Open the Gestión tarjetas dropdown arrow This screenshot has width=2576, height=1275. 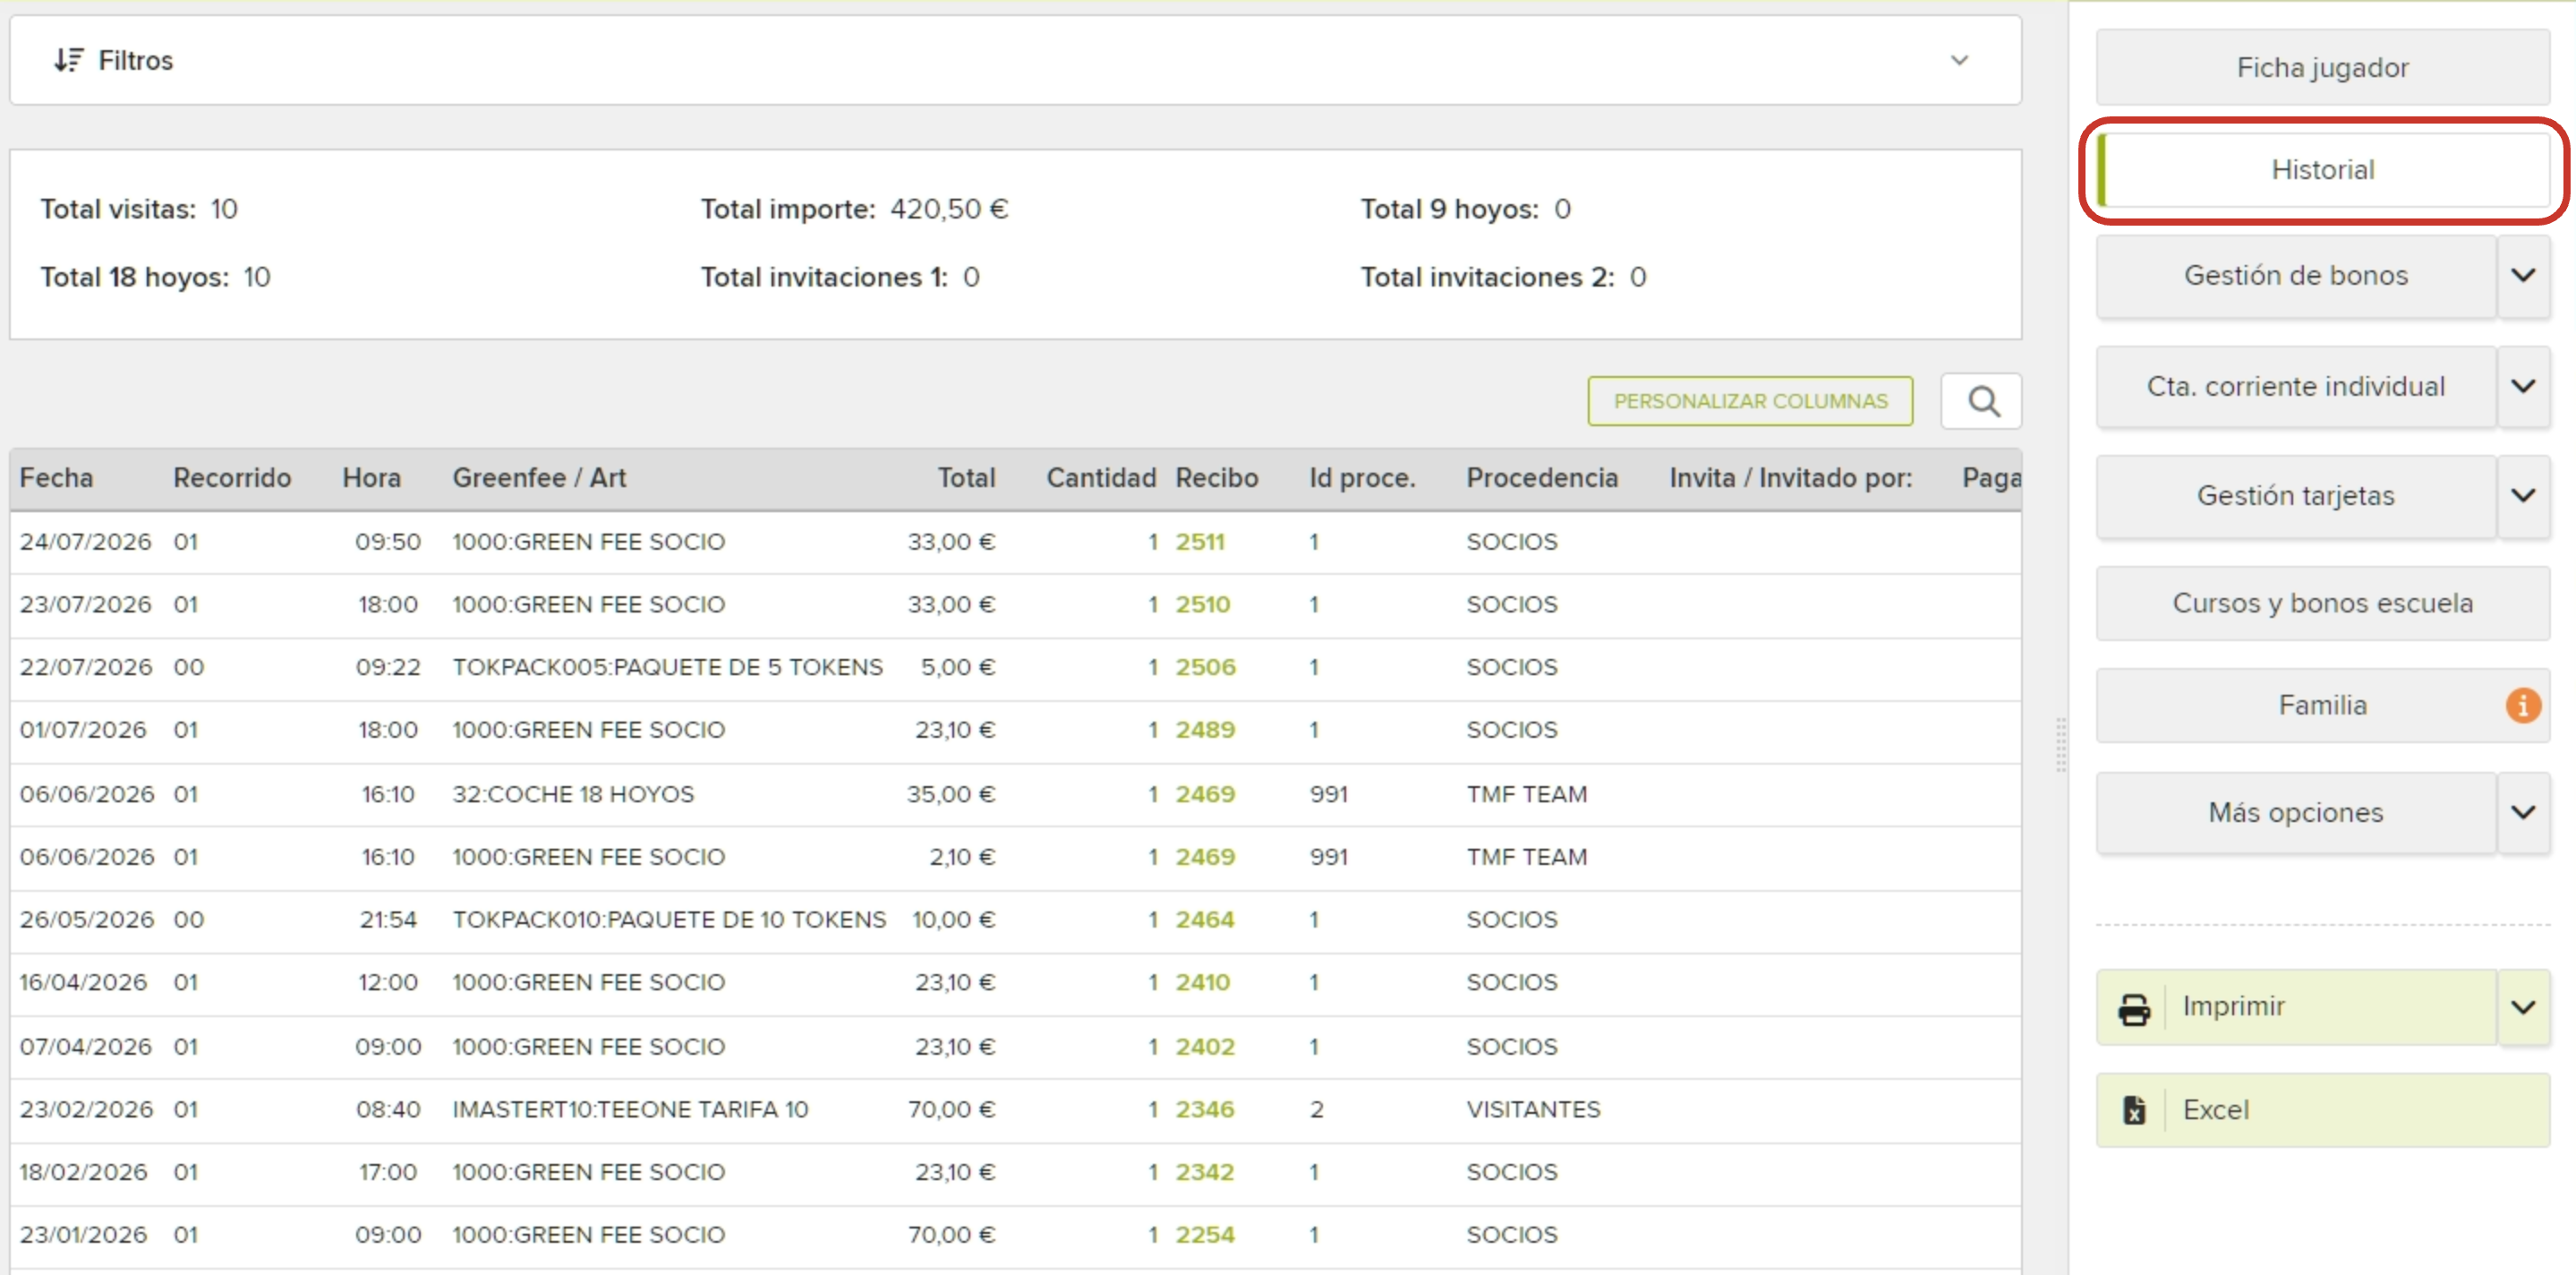pos(2524,496)
